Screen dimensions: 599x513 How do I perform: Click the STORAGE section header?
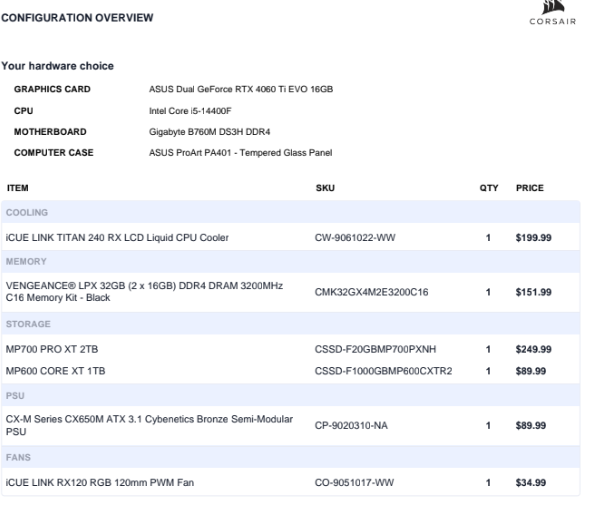point(290,324)
